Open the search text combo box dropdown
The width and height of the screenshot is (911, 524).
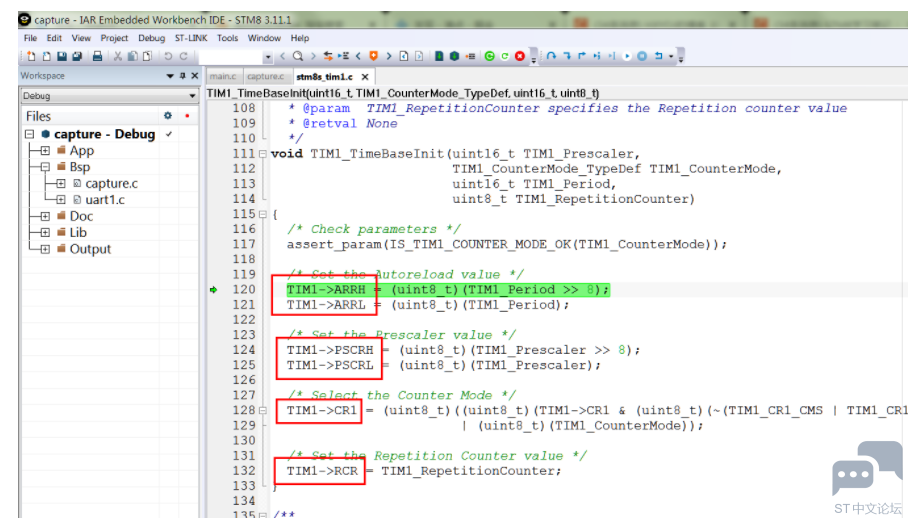pyautogui.click(x=268, y=57)
